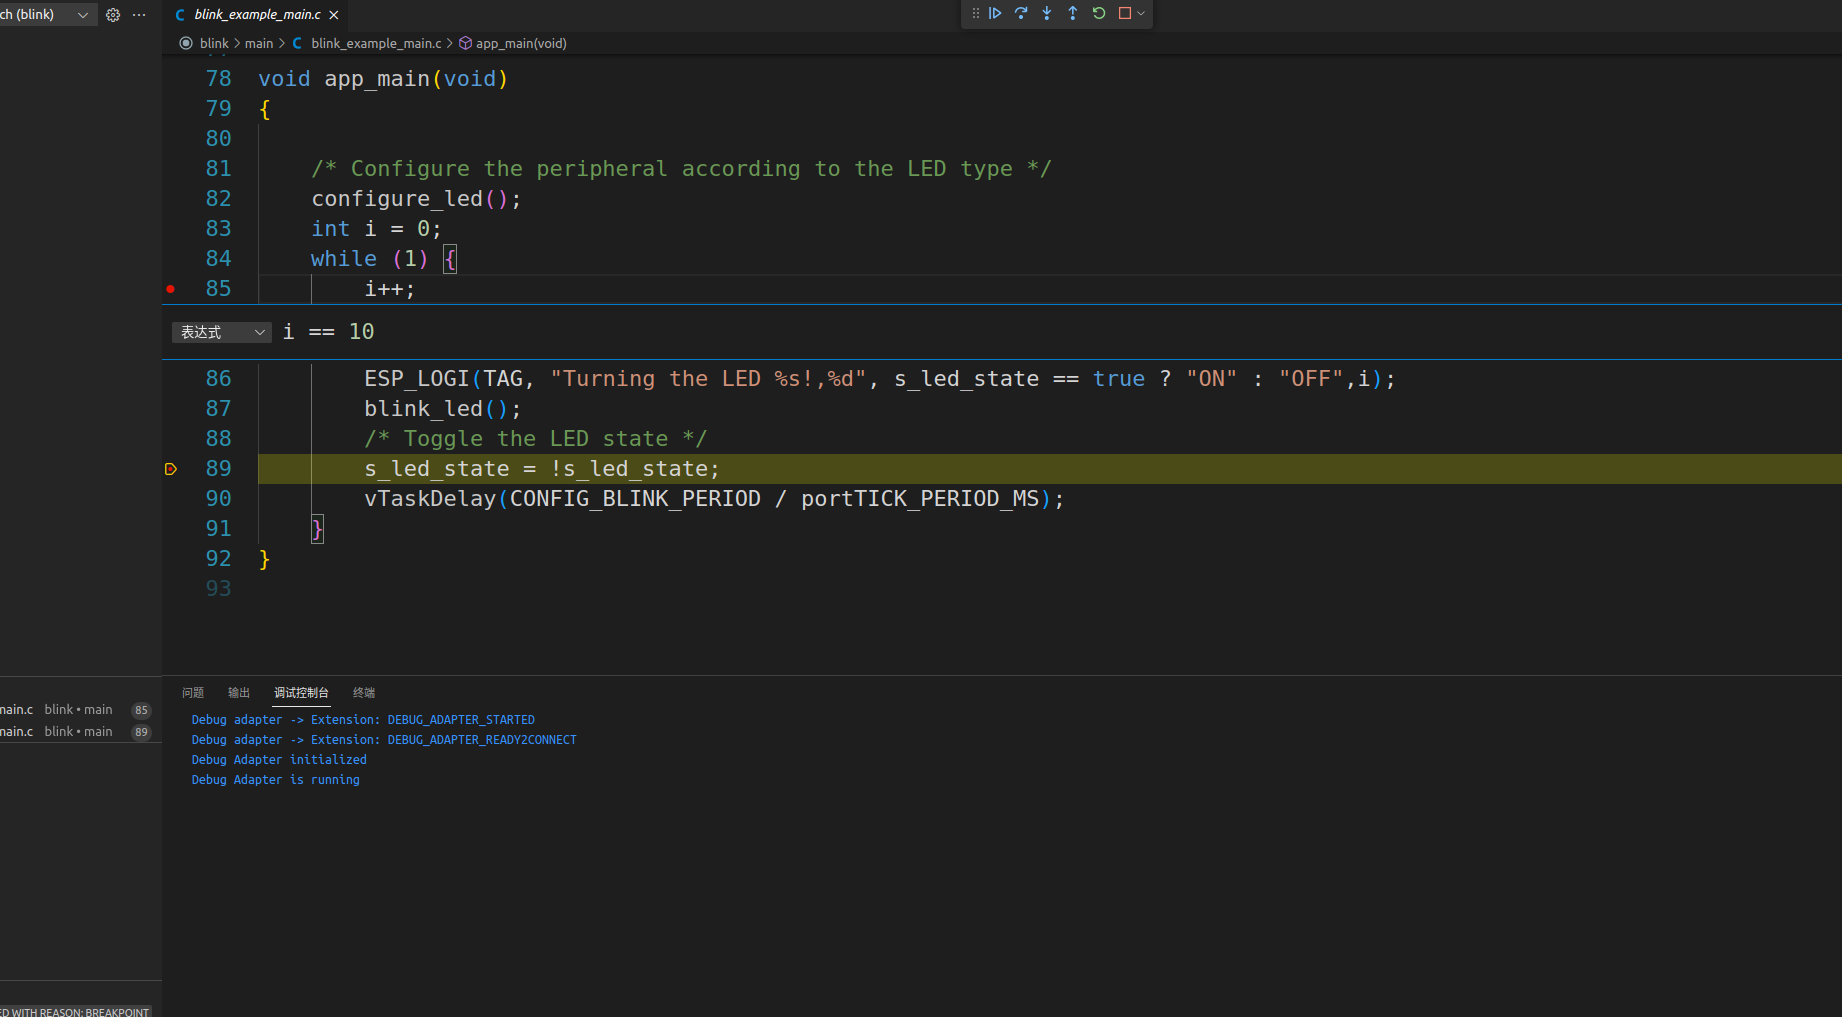The height and width of the screenshot is (1017, 1842).
Task: Toggle the breakpoint on line 85
Action: (171, 289)
